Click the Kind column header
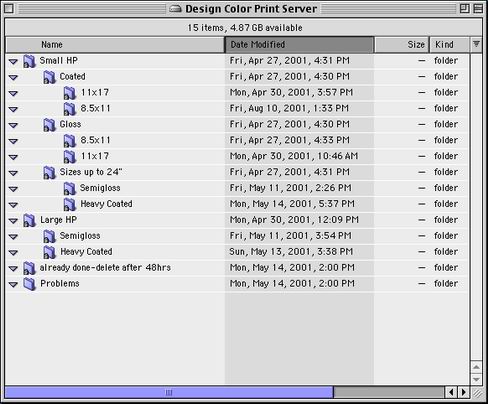 pyautogui.click(x=449, y=45)
